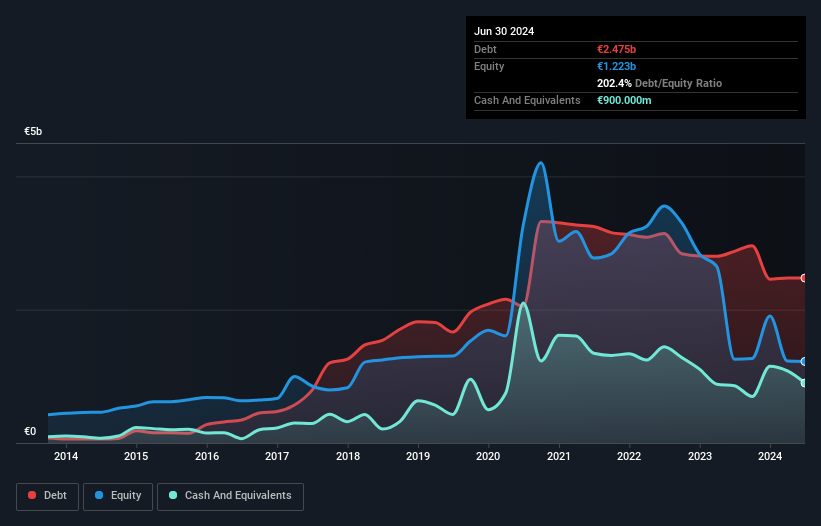
Task: Click the red Debt legend dot
Action: (32, 495)
